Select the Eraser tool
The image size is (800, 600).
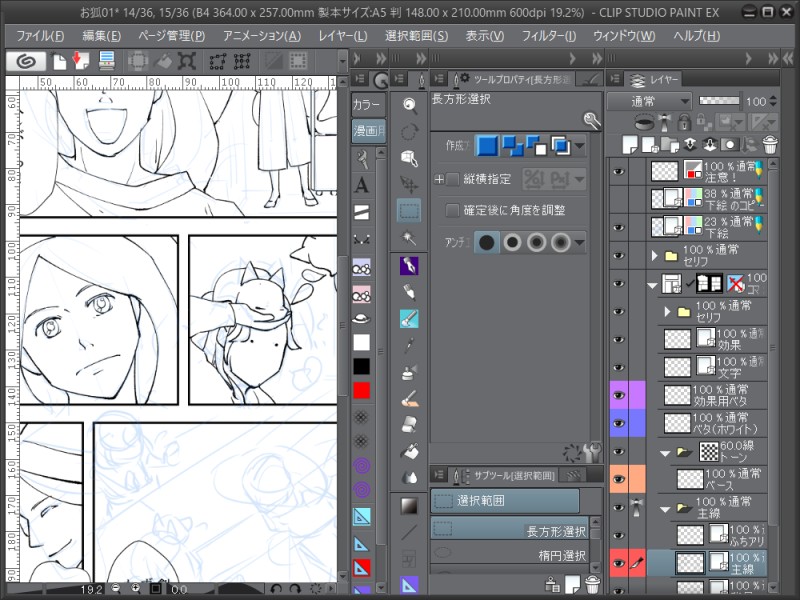(409, 424)
